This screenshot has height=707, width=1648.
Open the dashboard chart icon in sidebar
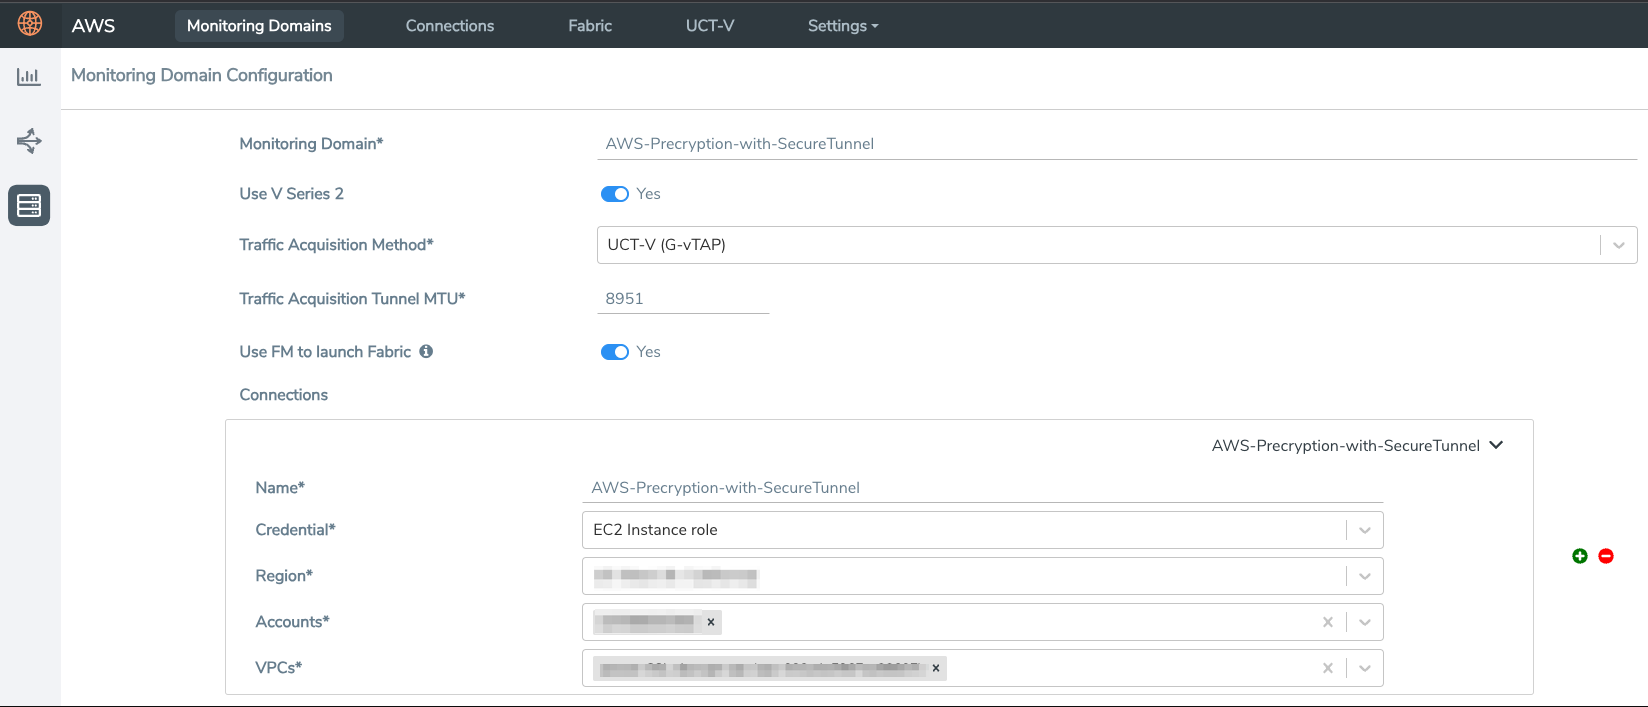pos(29,76)
